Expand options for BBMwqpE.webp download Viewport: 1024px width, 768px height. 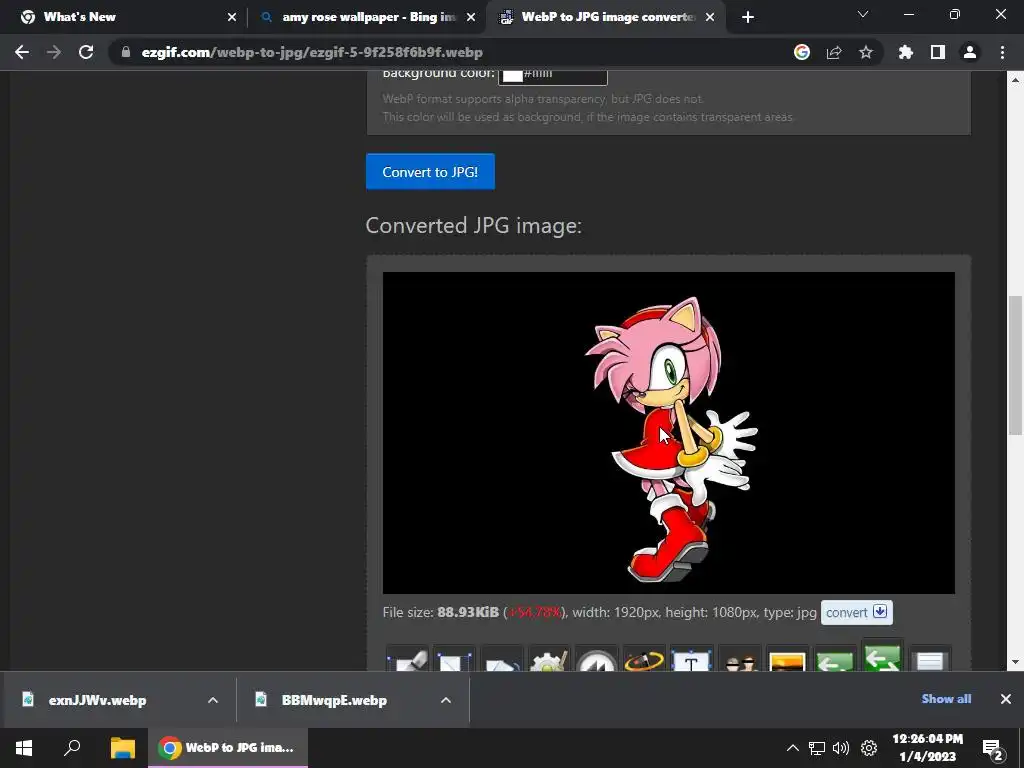[446, 700]
